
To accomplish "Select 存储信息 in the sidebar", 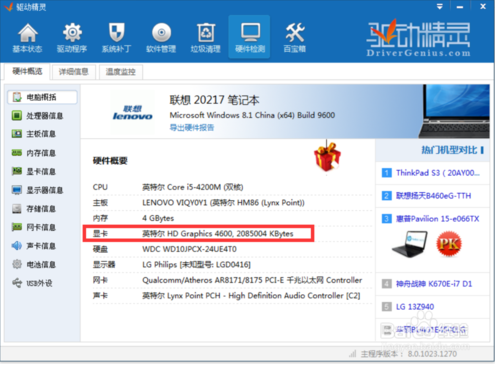I will point(34,209).
